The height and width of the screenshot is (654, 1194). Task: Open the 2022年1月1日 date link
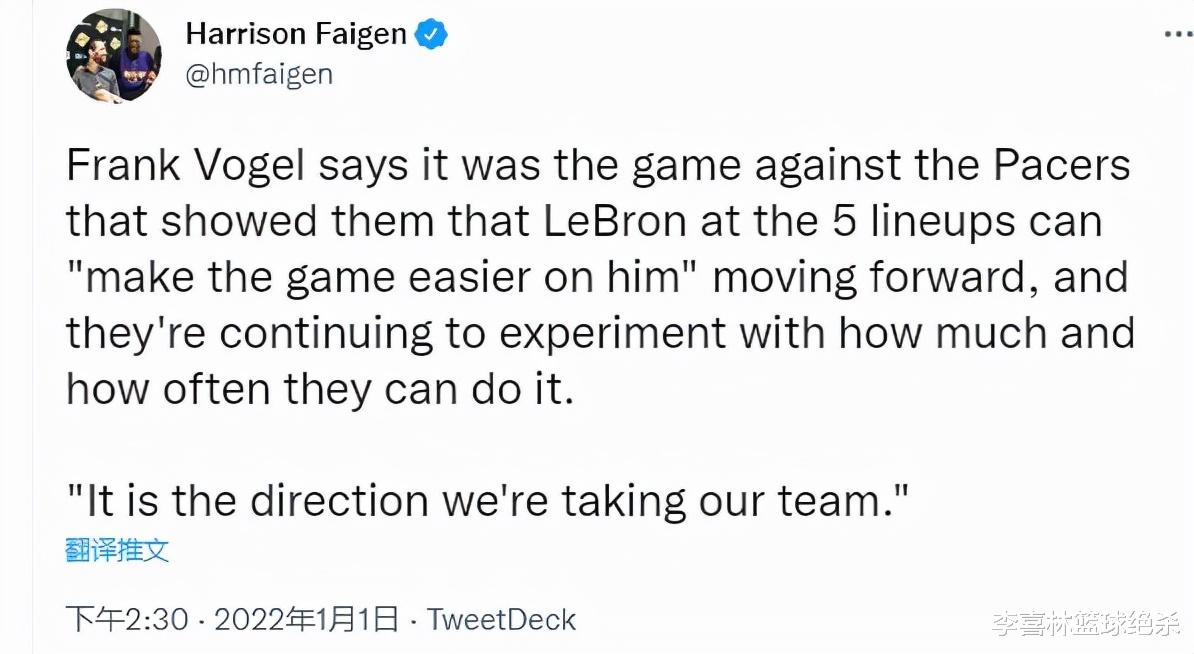pyautogui.click(x=306, y=620)
